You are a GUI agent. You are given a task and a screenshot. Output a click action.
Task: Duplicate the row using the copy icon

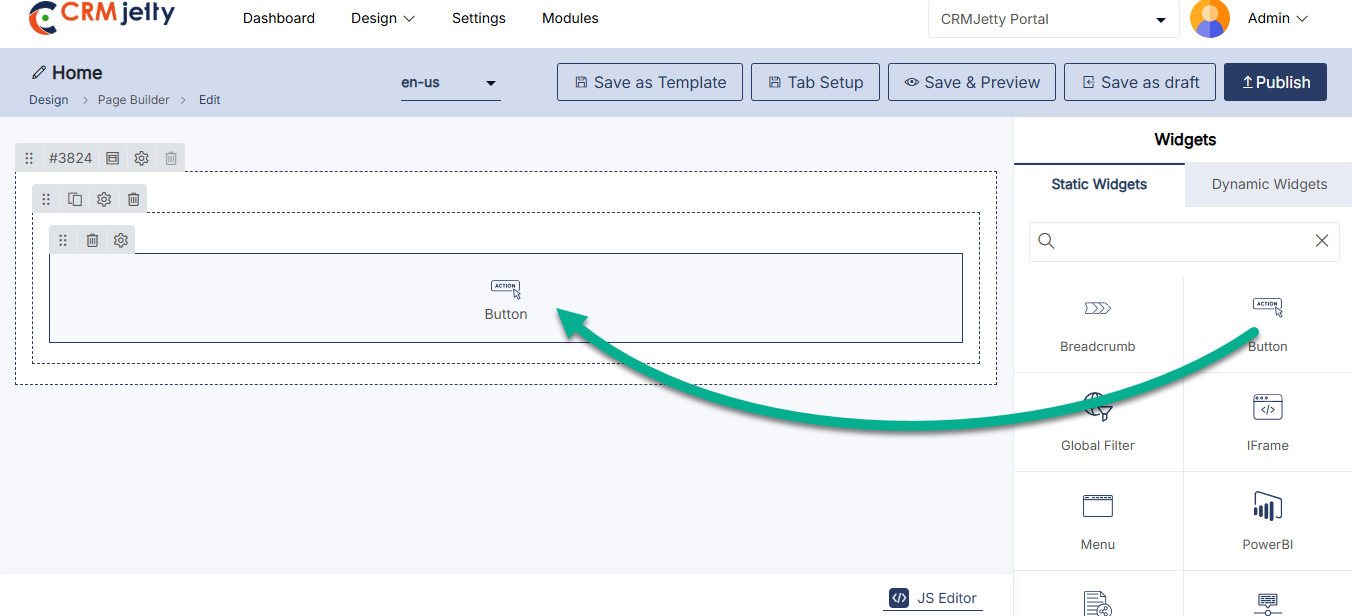(x=75, y=199)
